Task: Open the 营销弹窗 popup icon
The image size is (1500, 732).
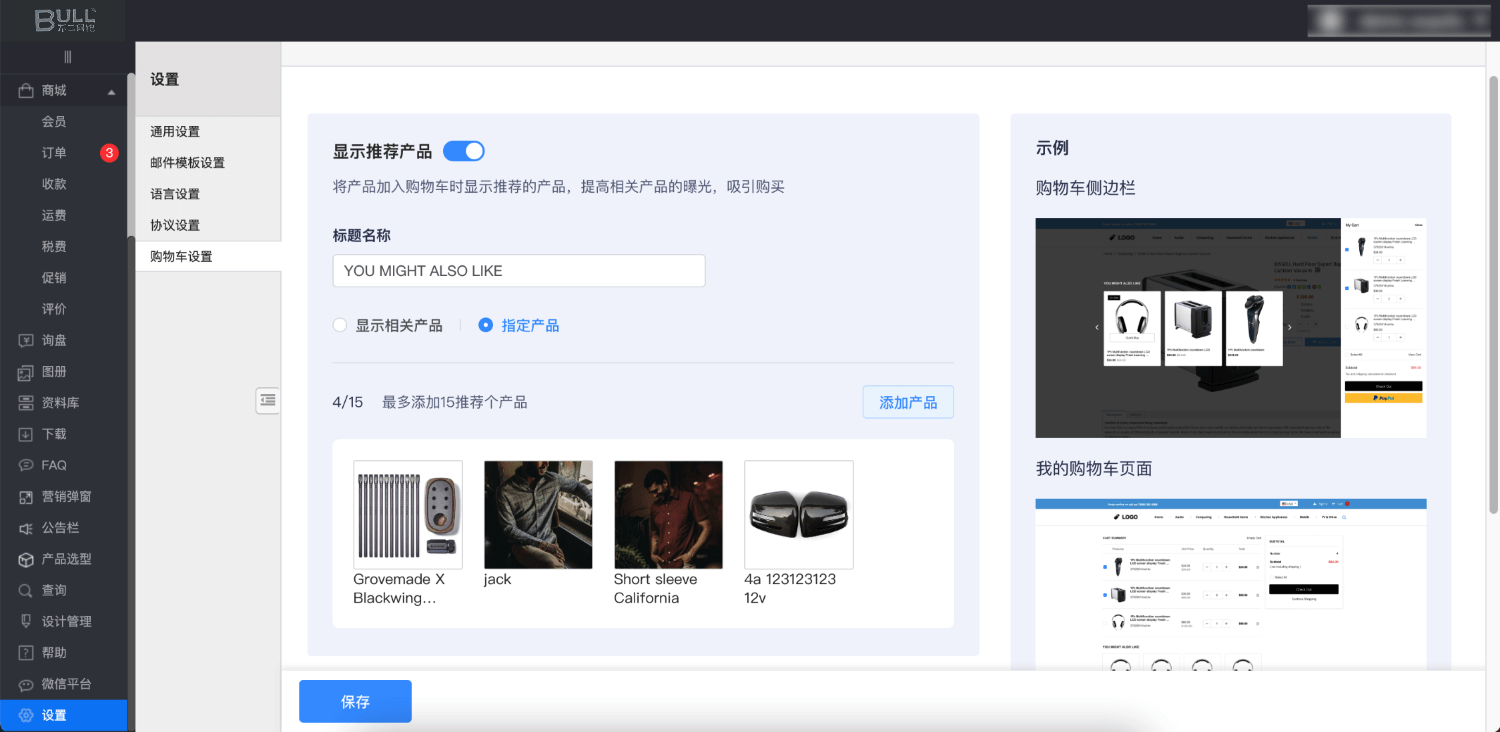Action: point(26,497)
